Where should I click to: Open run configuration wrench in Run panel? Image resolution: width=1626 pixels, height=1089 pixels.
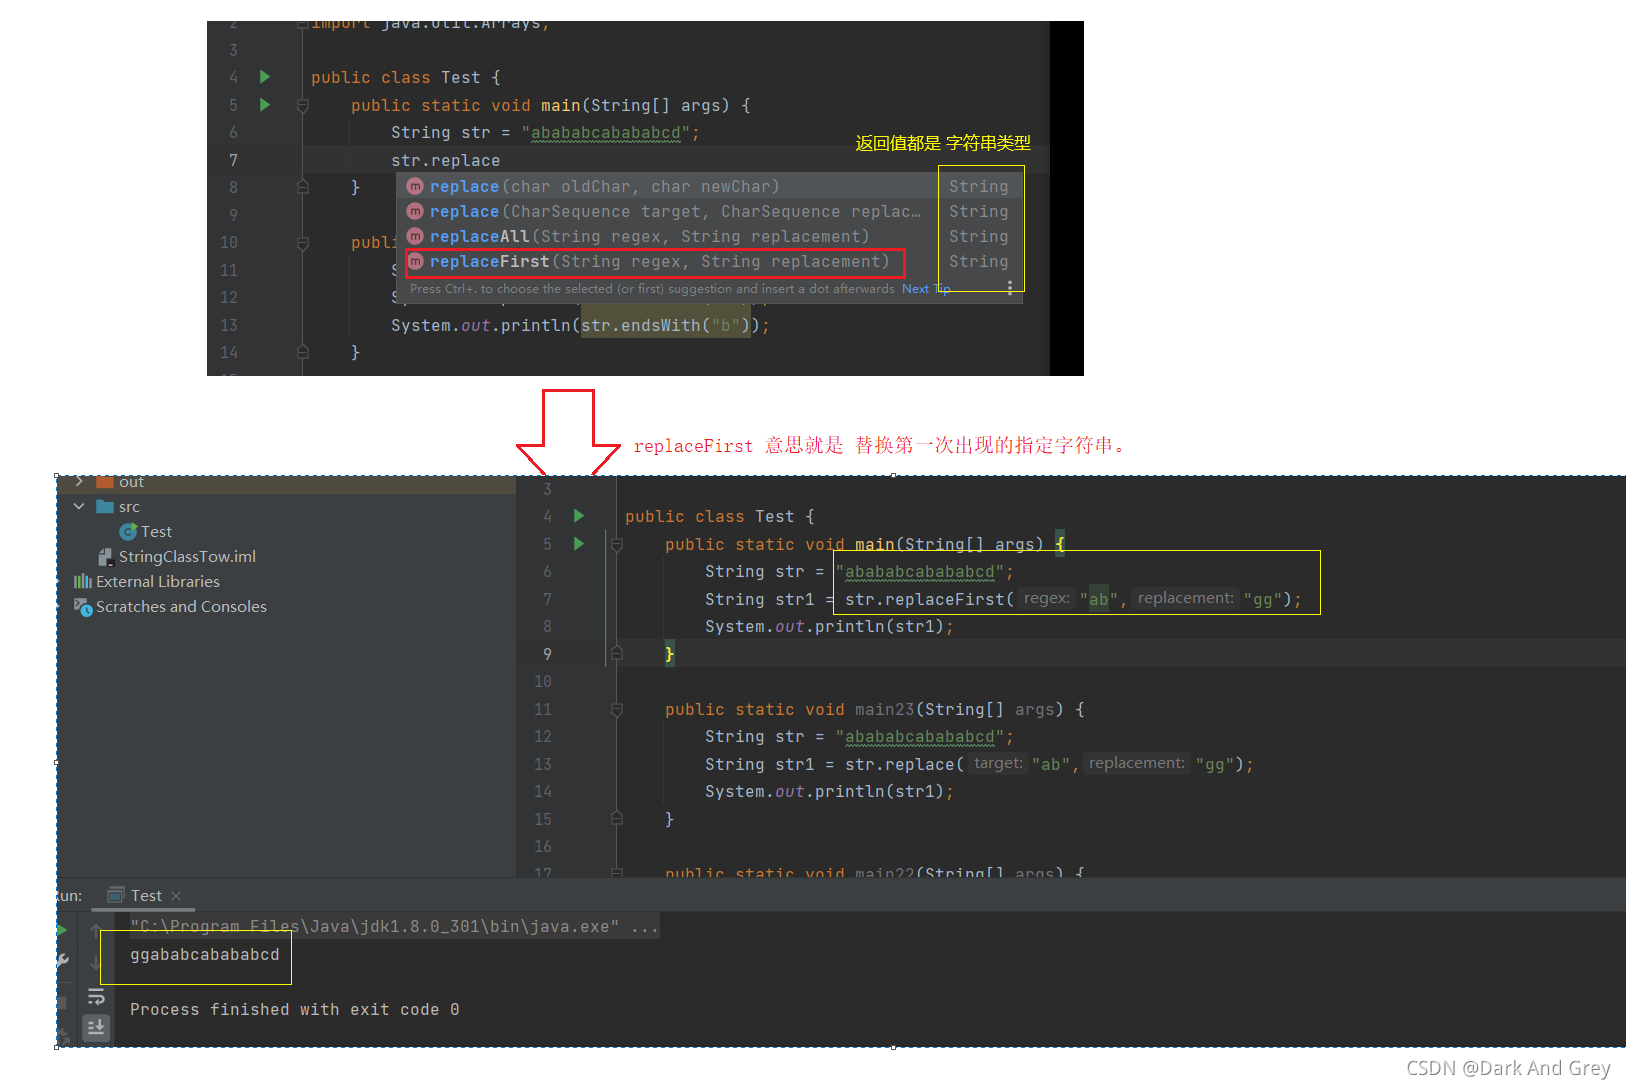(62, 960)
